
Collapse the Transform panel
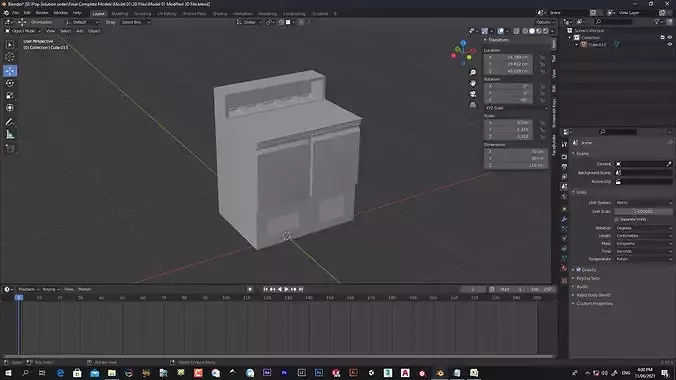coord(497,40)
